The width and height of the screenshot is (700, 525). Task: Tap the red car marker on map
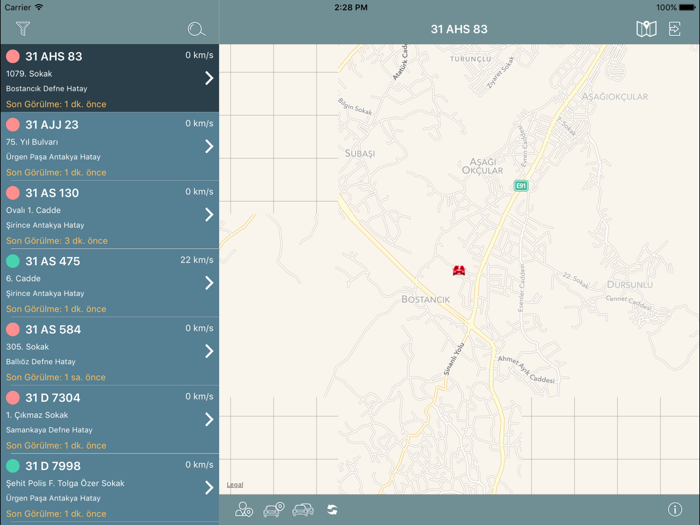(459, 270)
